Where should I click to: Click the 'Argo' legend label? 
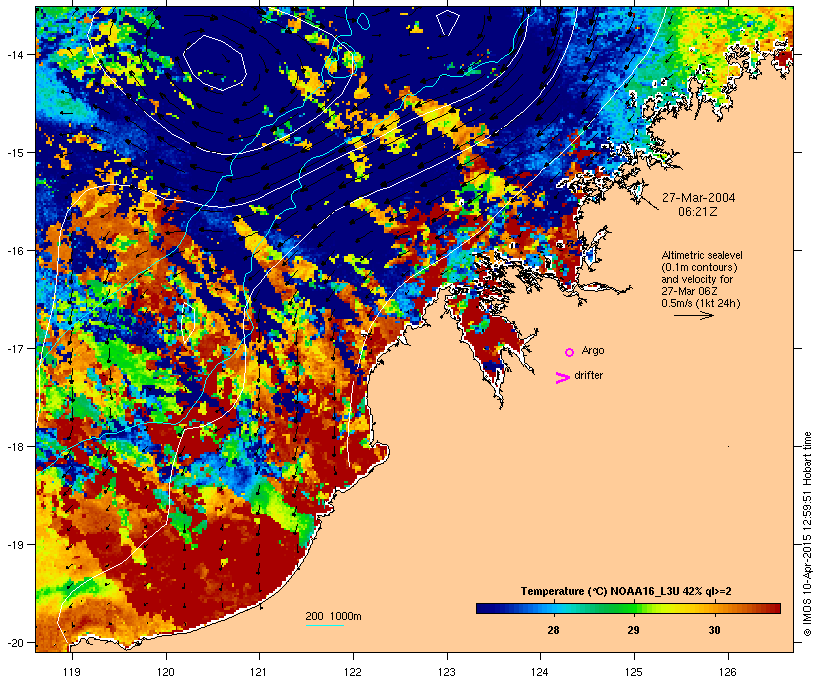point(593,350)
